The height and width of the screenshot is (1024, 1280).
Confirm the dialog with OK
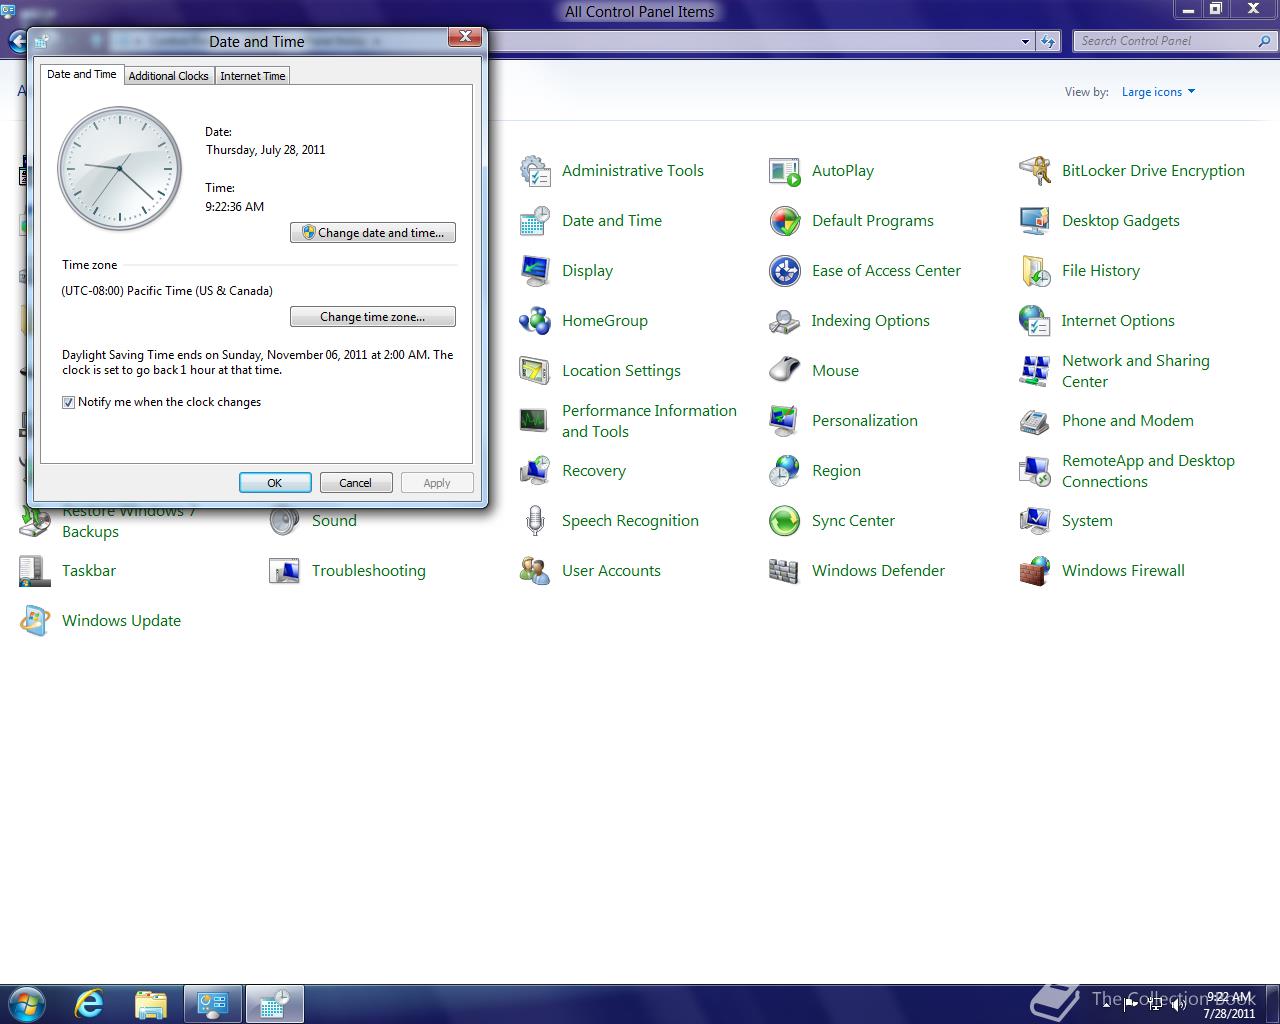tap(275, 483)
